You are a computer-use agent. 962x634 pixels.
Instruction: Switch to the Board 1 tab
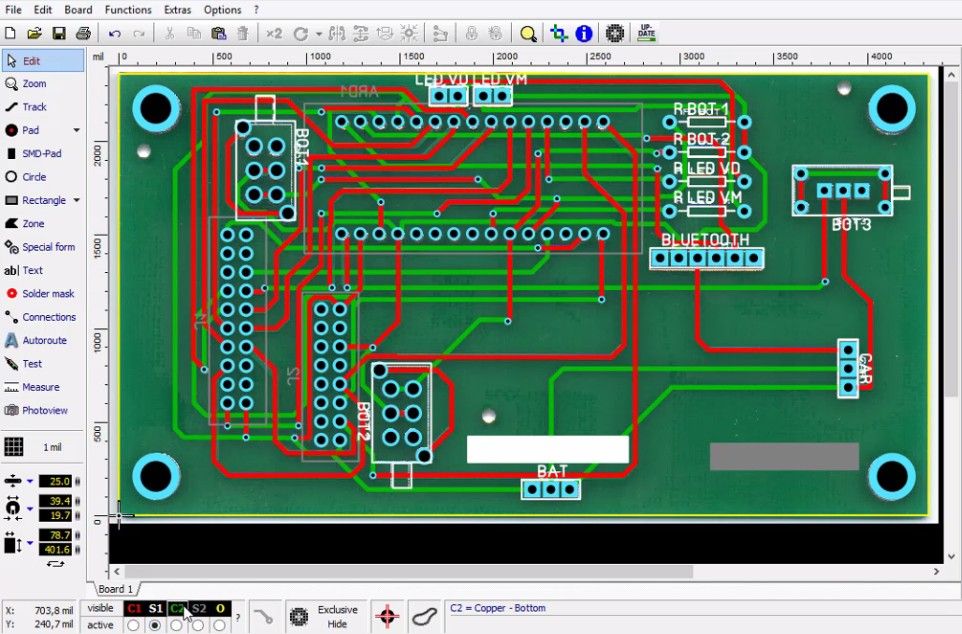click(x=115, y=589)
